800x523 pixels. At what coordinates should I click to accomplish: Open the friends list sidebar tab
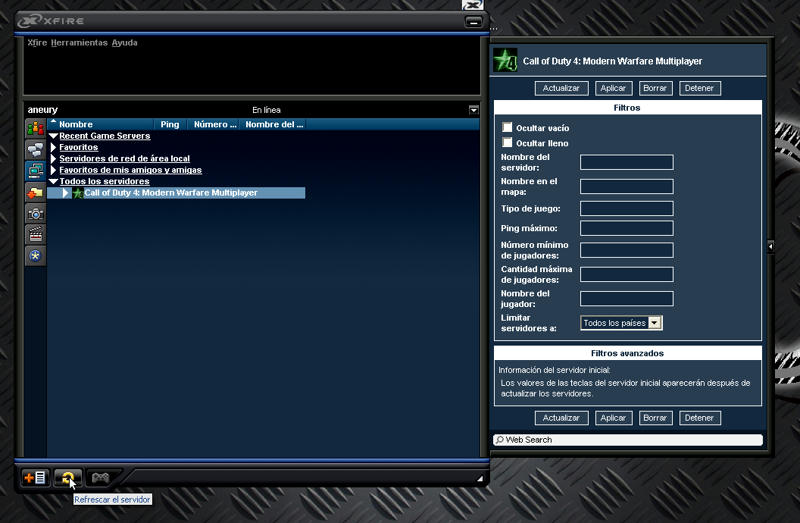(35, 129)
